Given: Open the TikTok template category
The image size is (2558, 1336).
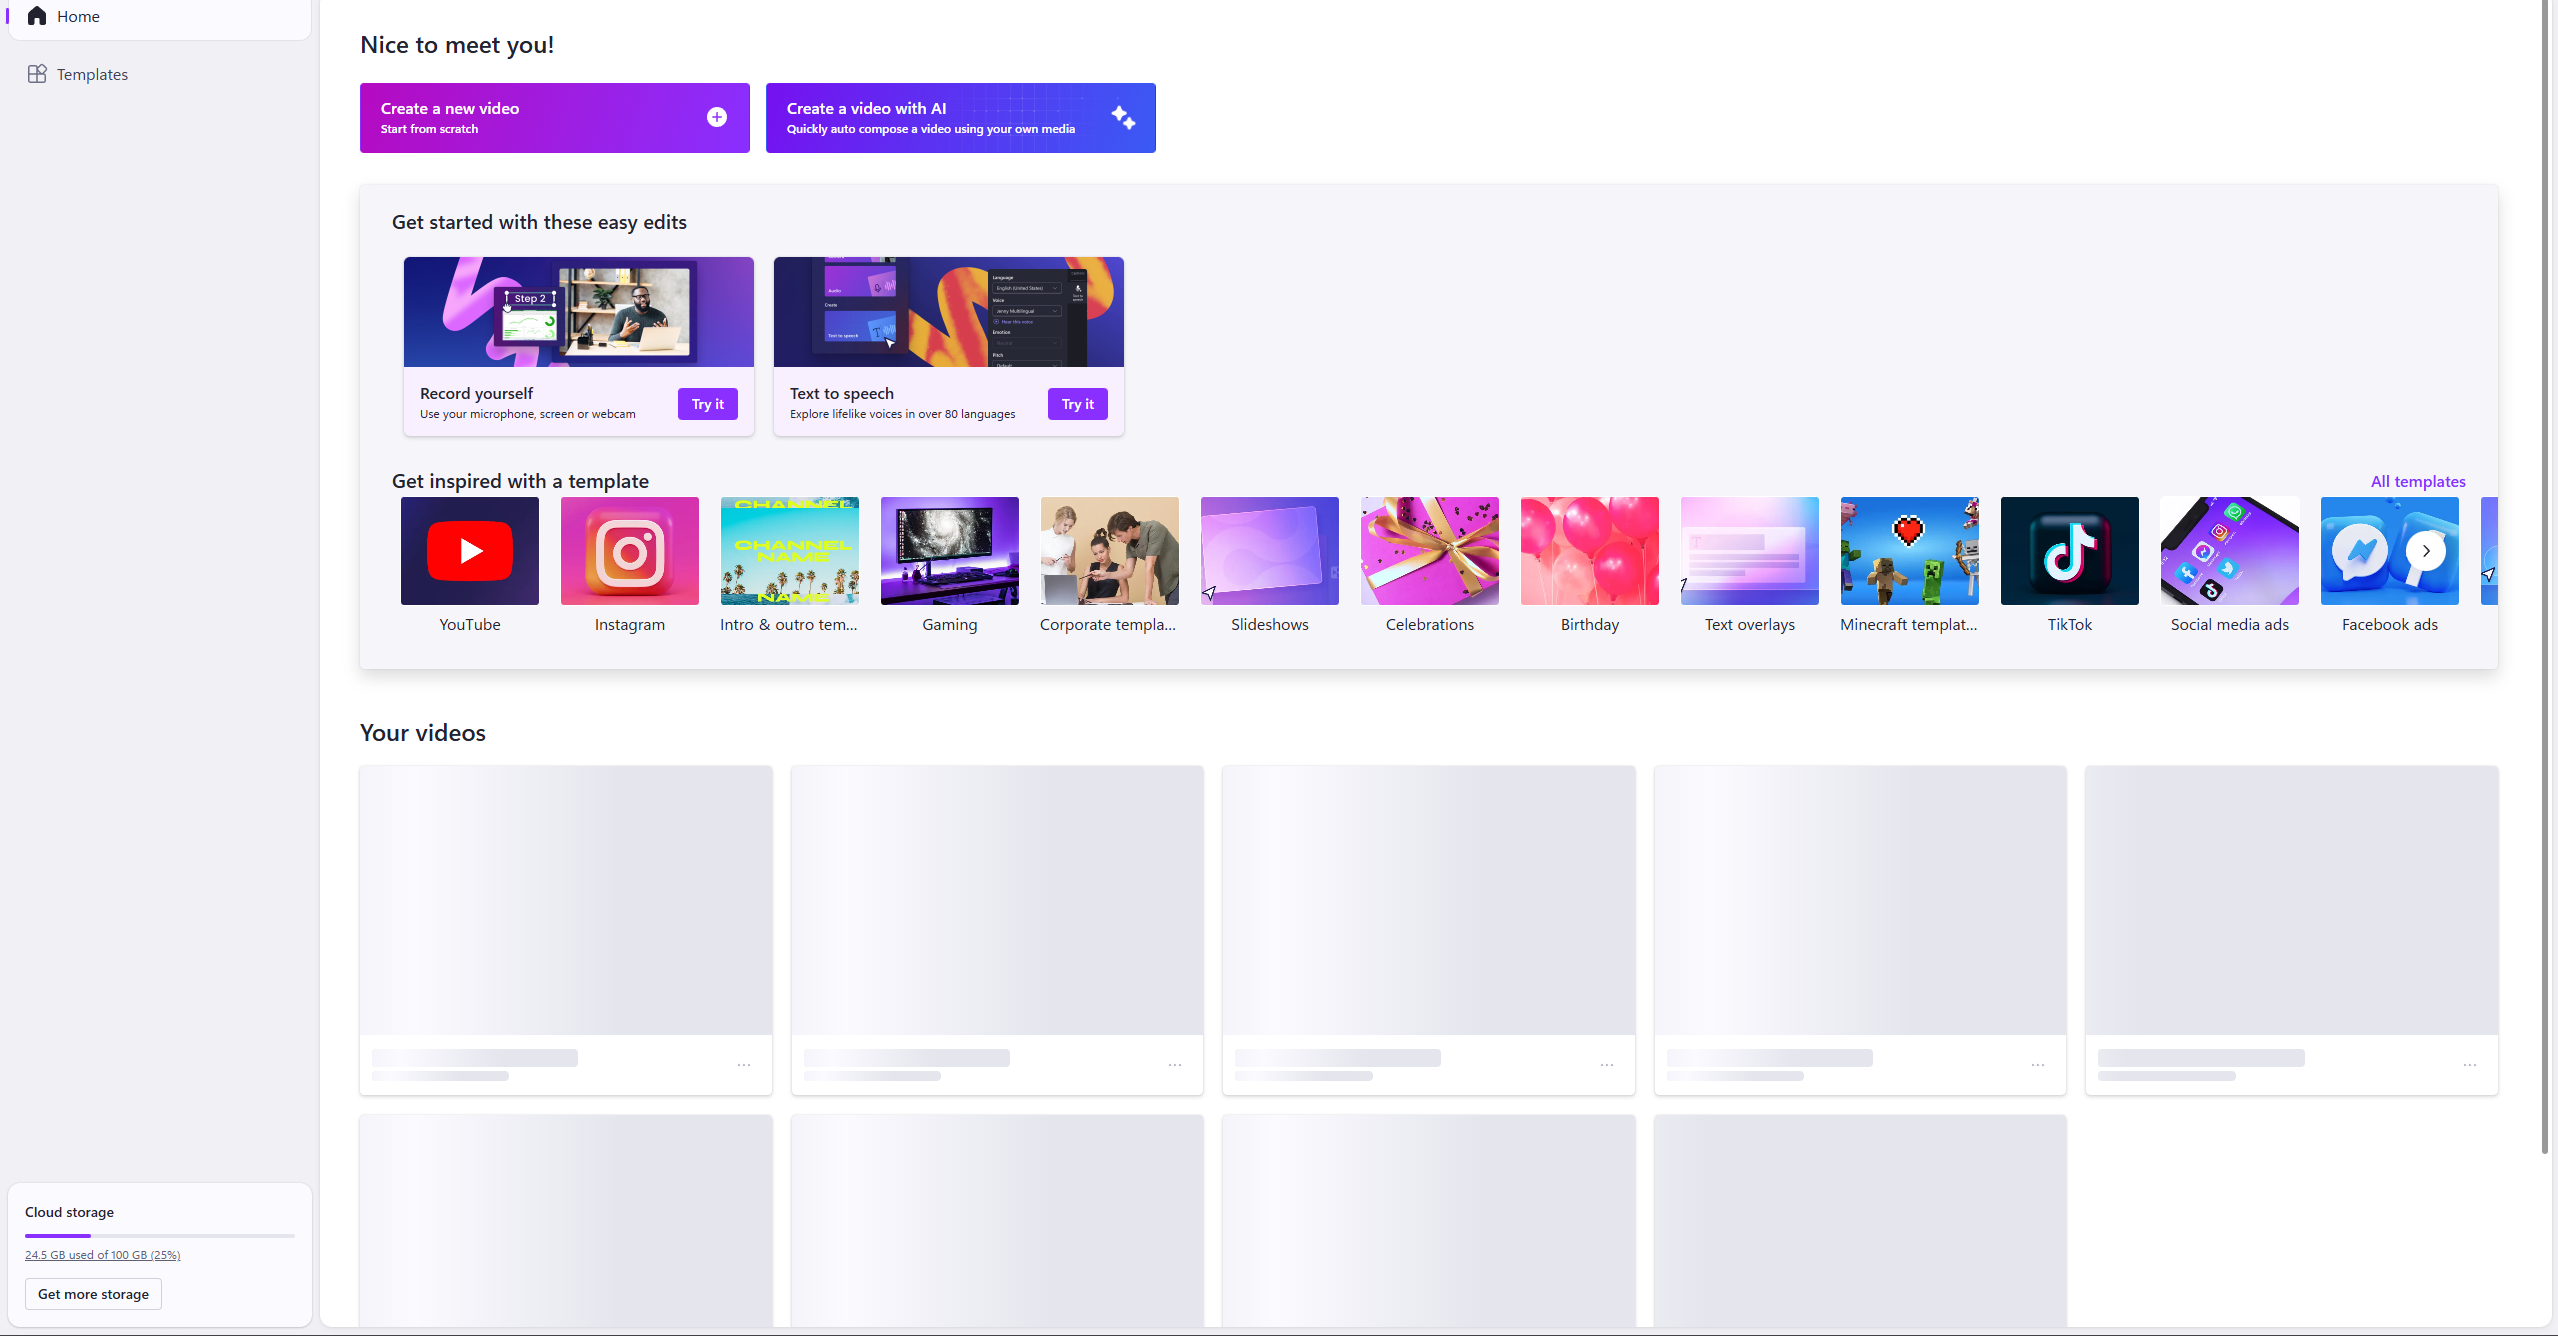Looking at the screenshot, I should (2069, 551).
